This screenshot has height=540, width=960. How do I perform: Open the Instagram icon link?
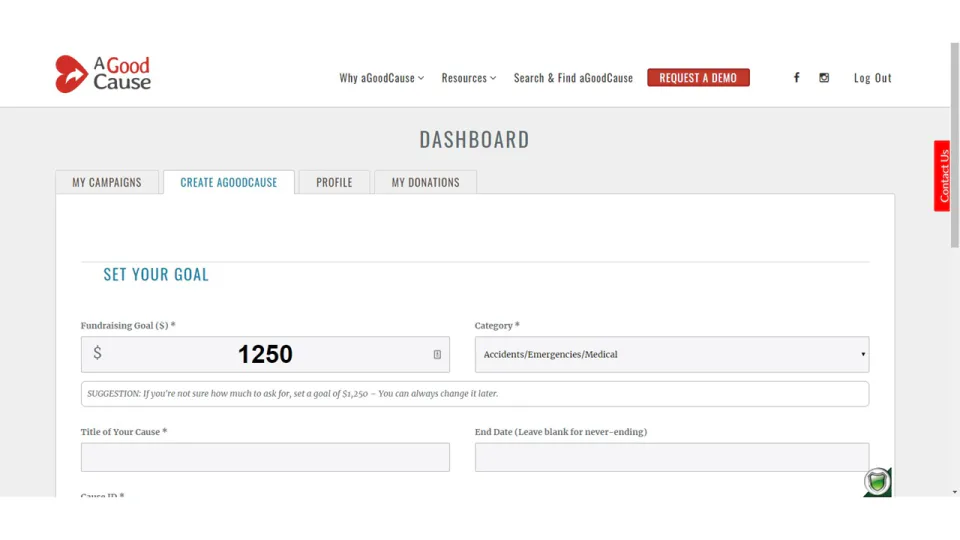click(824, 78)
